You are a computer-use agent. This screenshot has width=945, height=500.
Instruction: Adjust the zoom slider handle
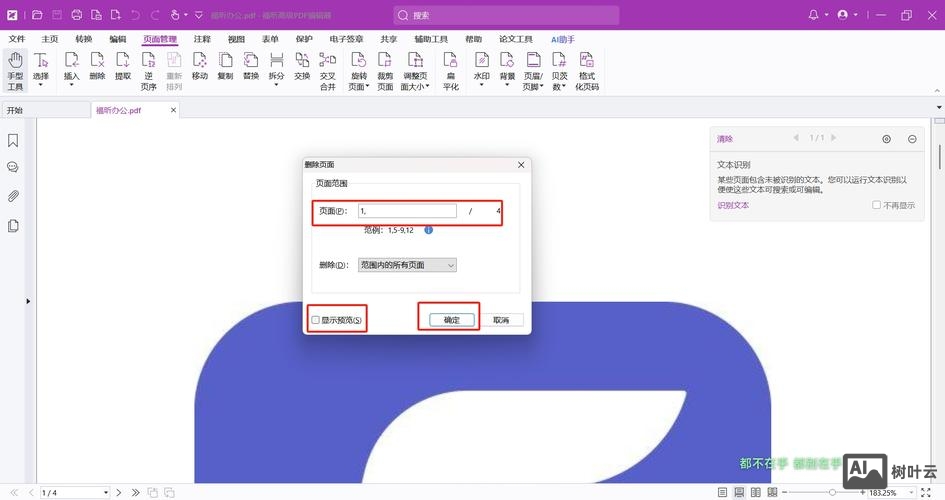click(x=832, y=493)
